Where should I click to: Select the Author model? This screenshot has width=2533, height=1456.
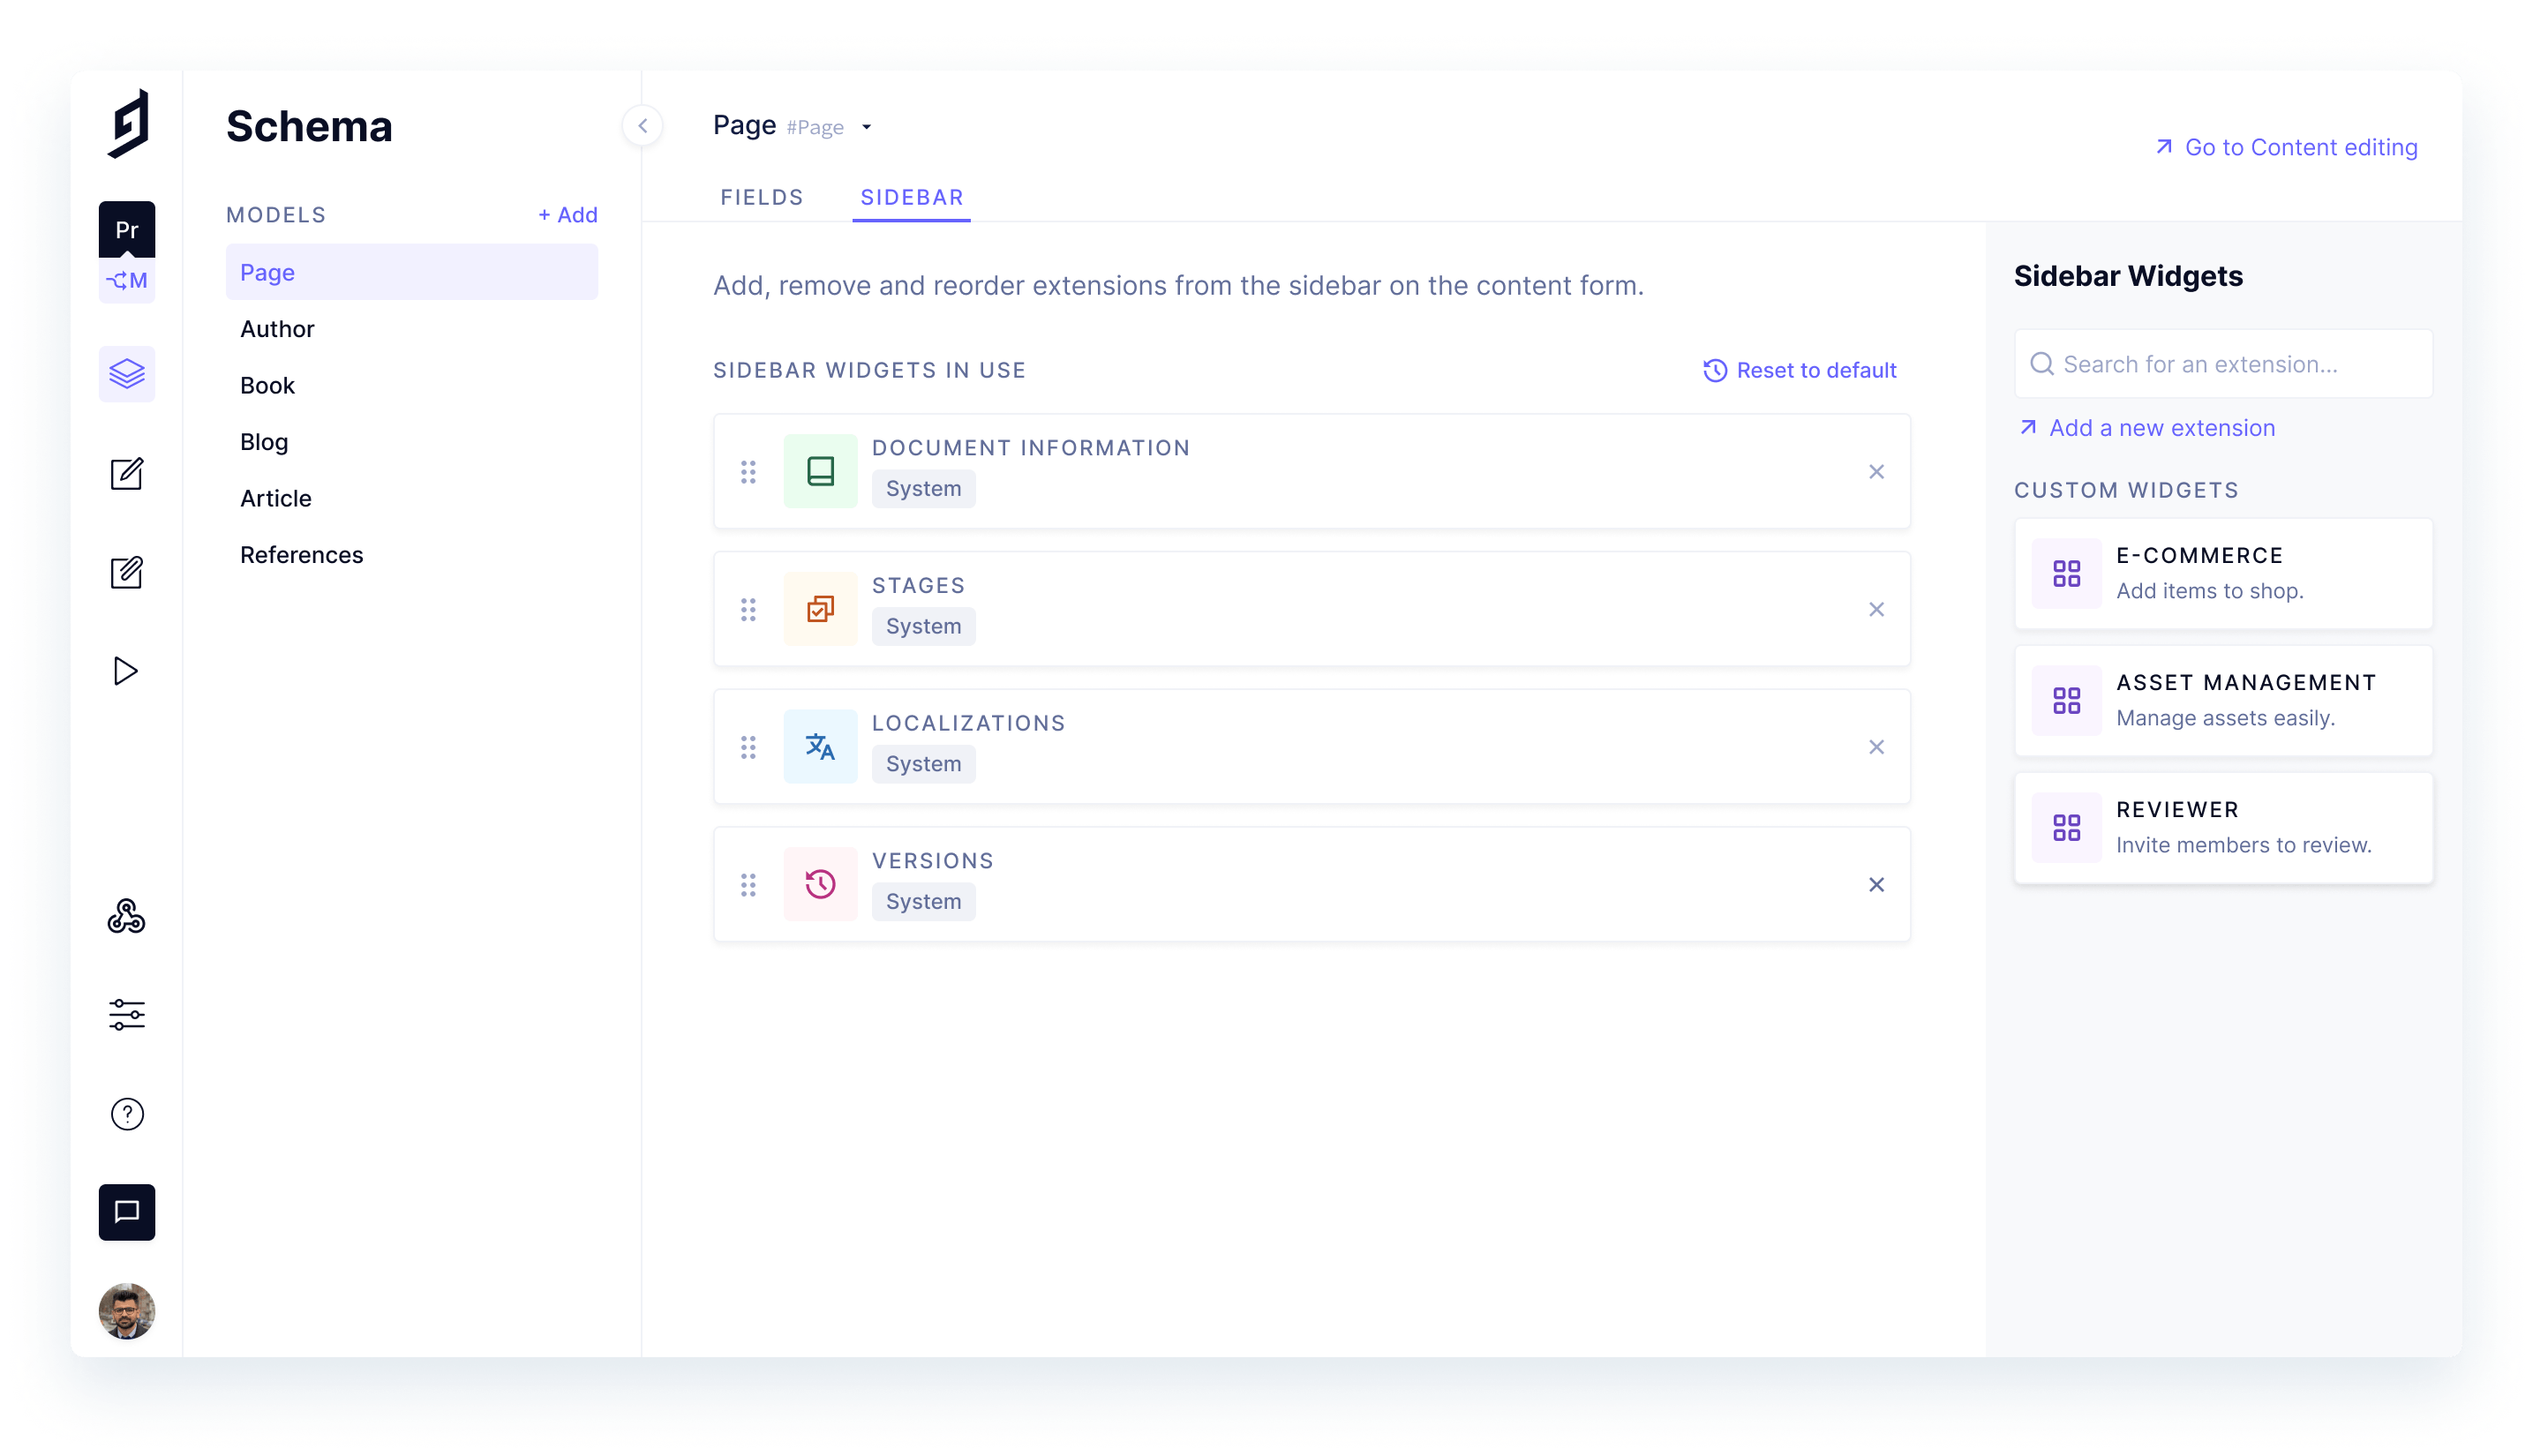(x=277, y=329)
